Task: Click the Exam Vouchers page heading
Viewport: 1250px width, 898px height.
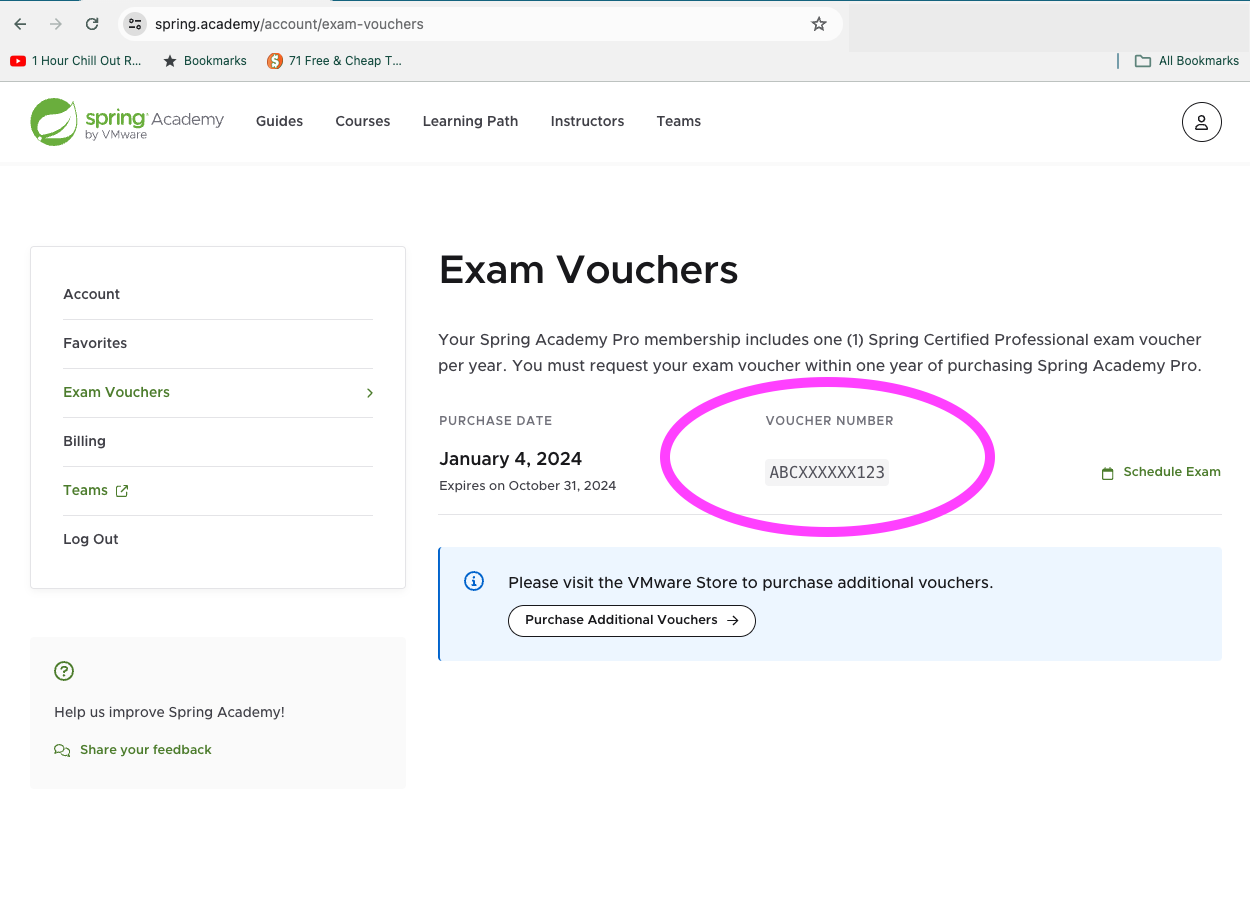Action: click(588, 270)
